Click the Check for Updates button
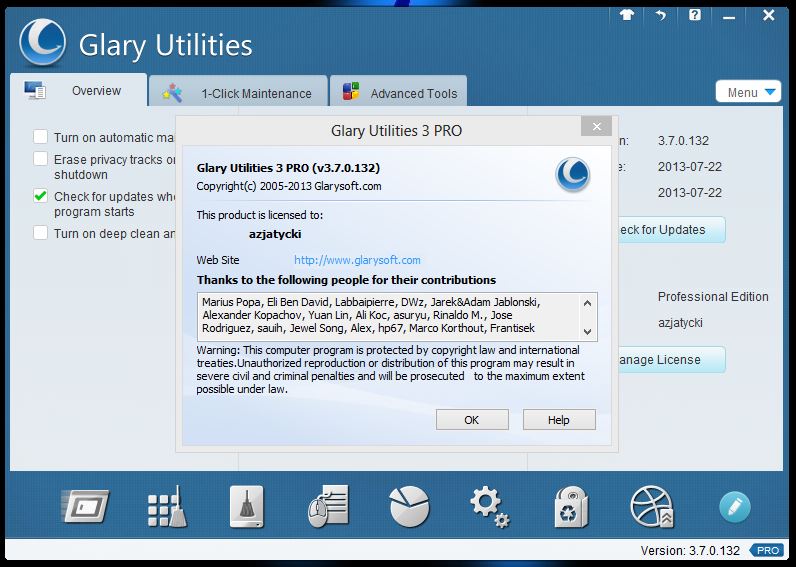This screenshot has height=567, width=796. click(671, 230)
